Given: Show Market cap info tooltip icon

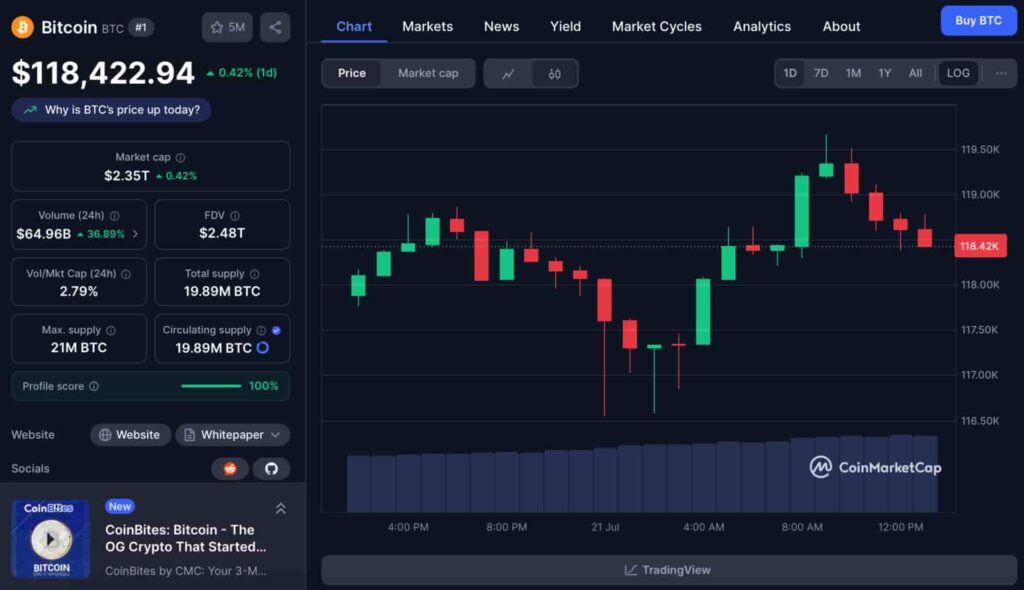Looking at the screenshot, I should click(x=180, y=157).
